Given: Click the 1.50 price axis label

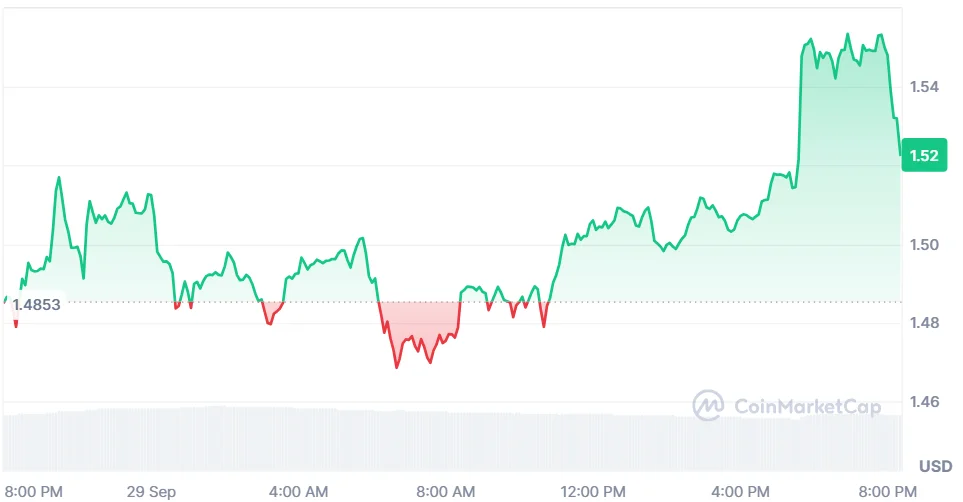Looking at the screenshot, I should 924,245.
